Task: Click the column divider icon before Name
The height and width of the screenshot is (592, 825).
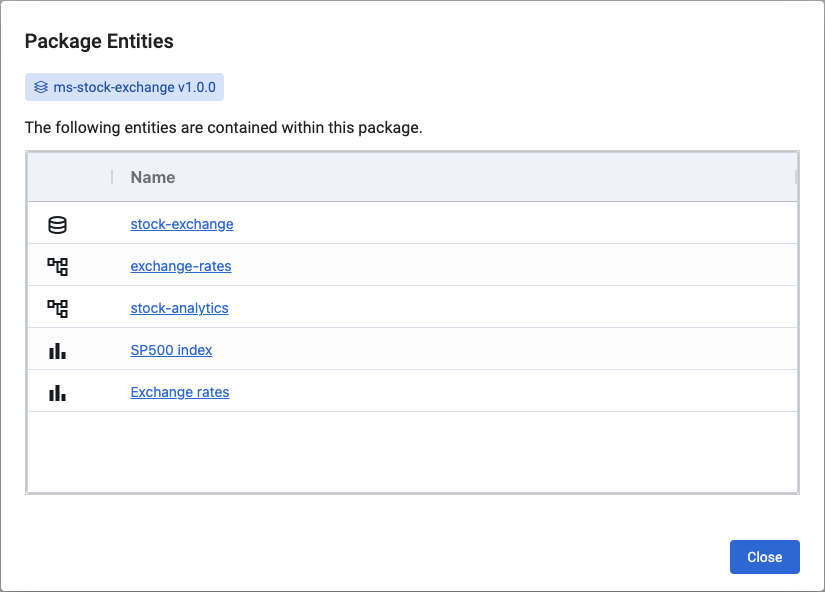Action: click(x=112, y=177)
